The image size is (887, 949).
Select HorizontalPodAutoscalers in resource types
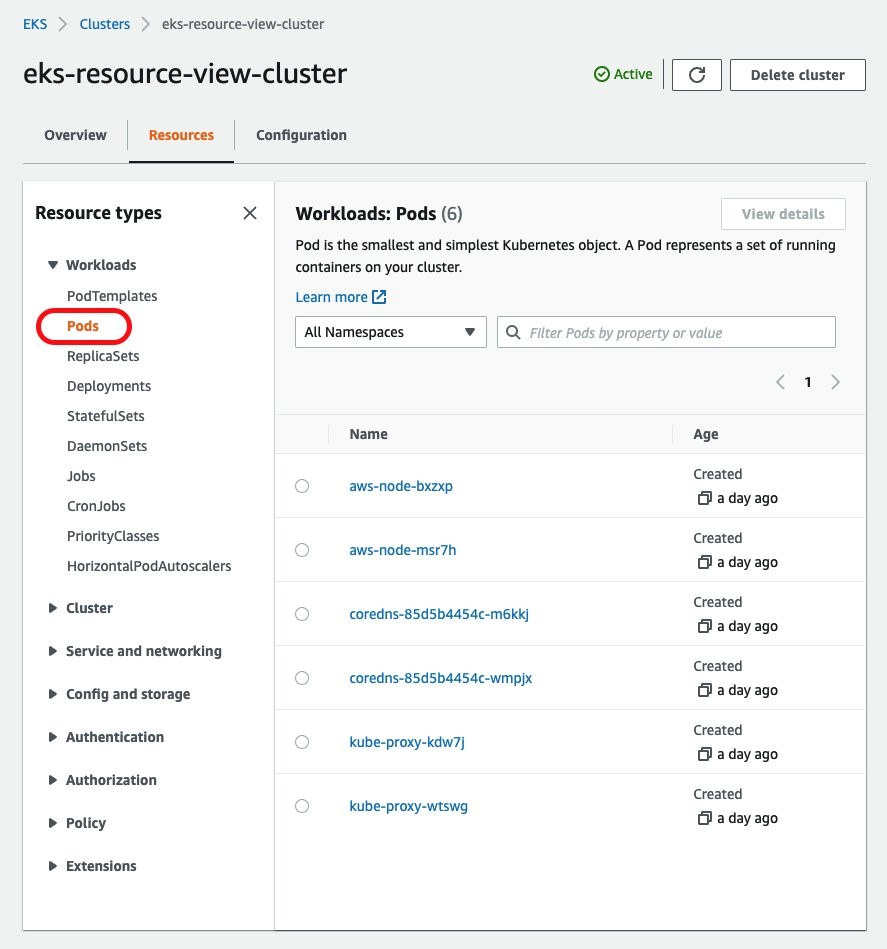point(149,566)
